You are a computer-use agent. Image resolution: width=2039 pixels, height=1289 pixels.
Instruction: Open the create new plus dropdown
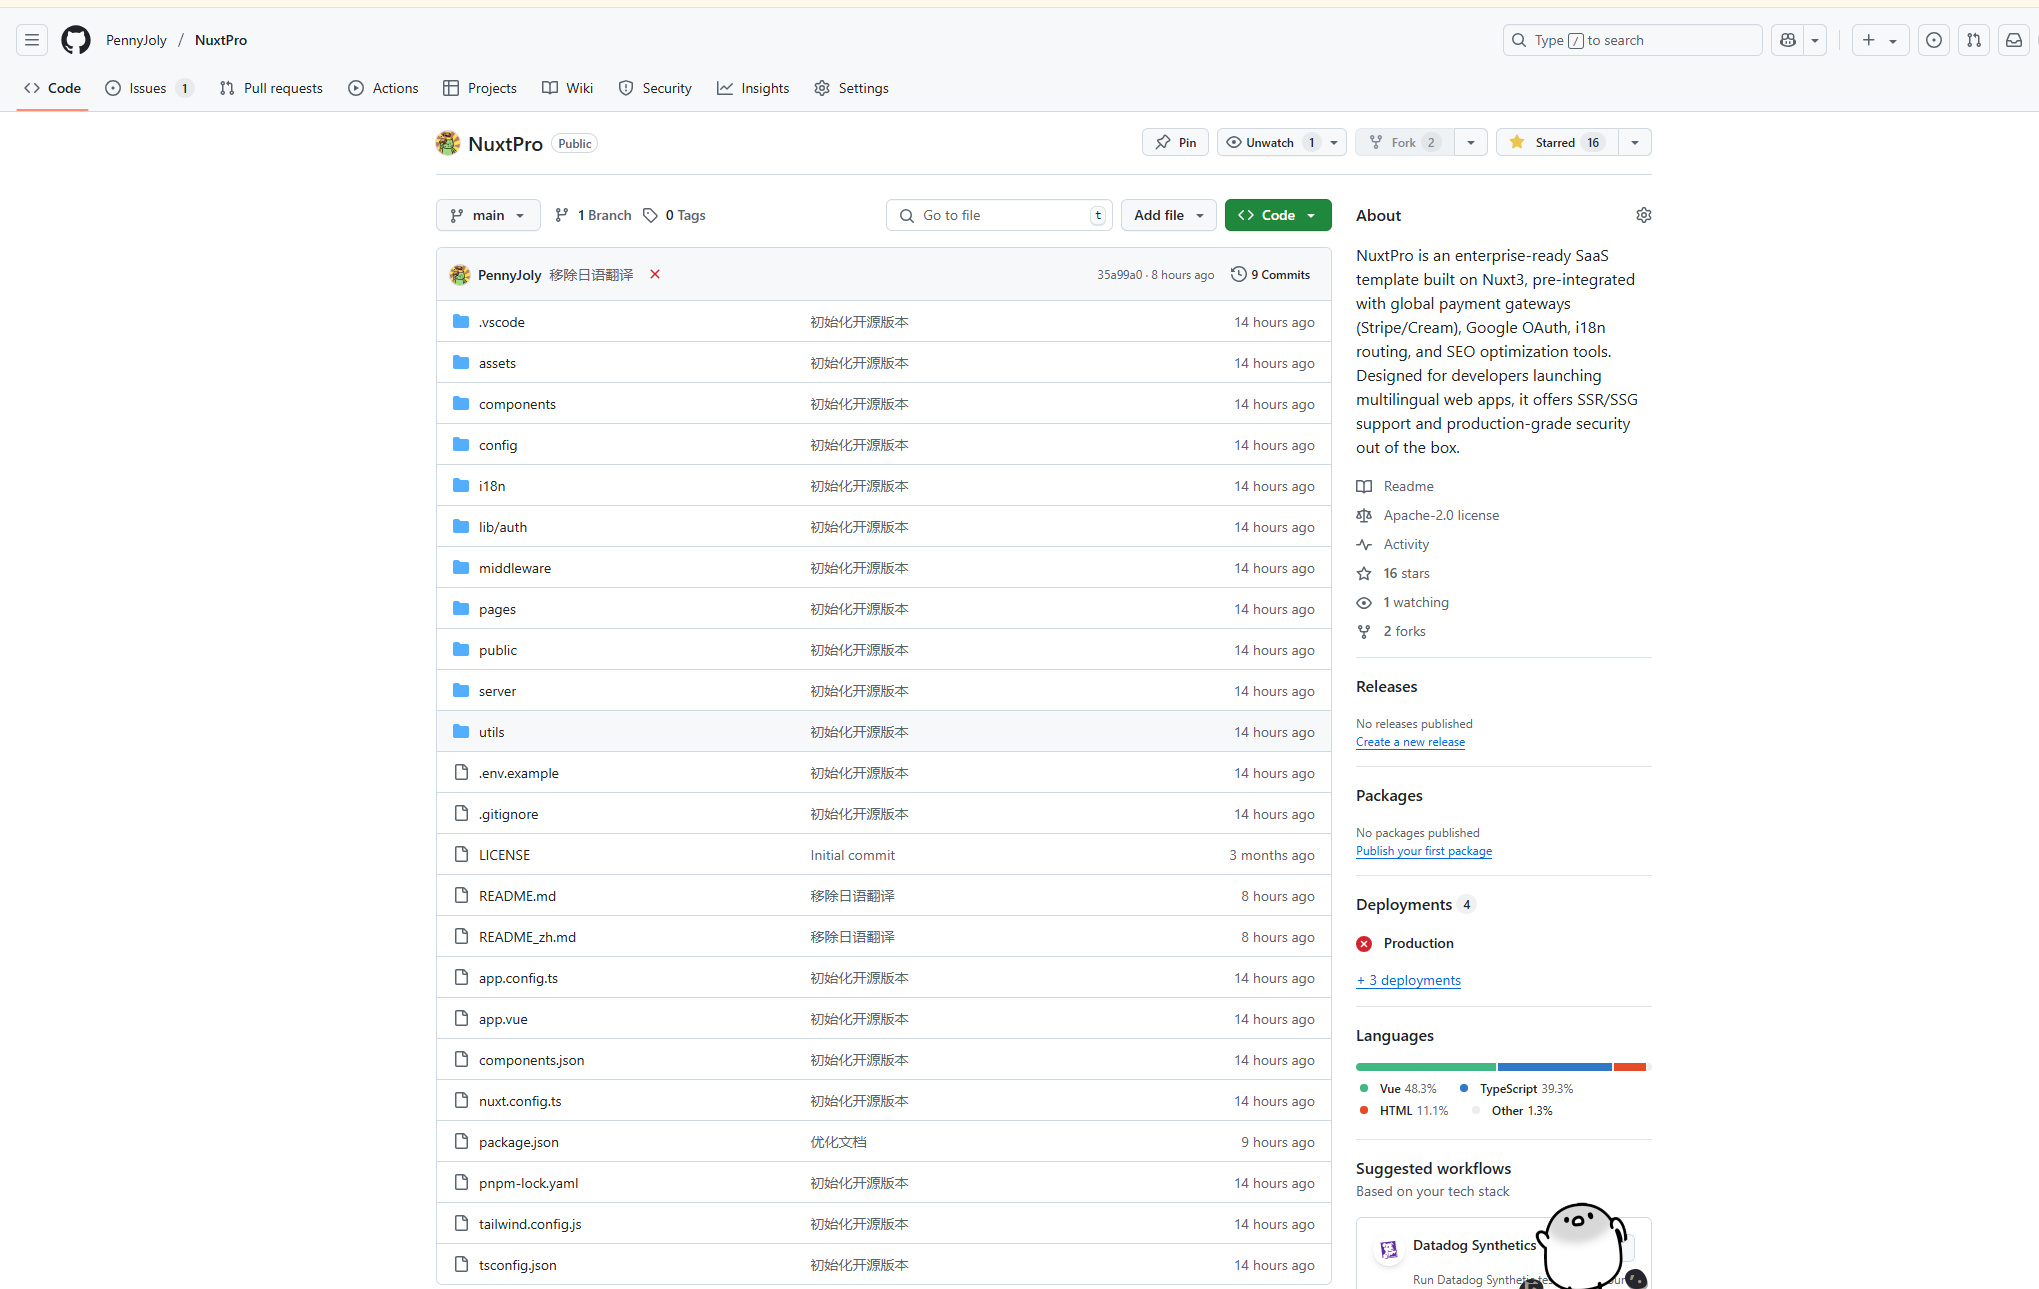click(1880, 40)
